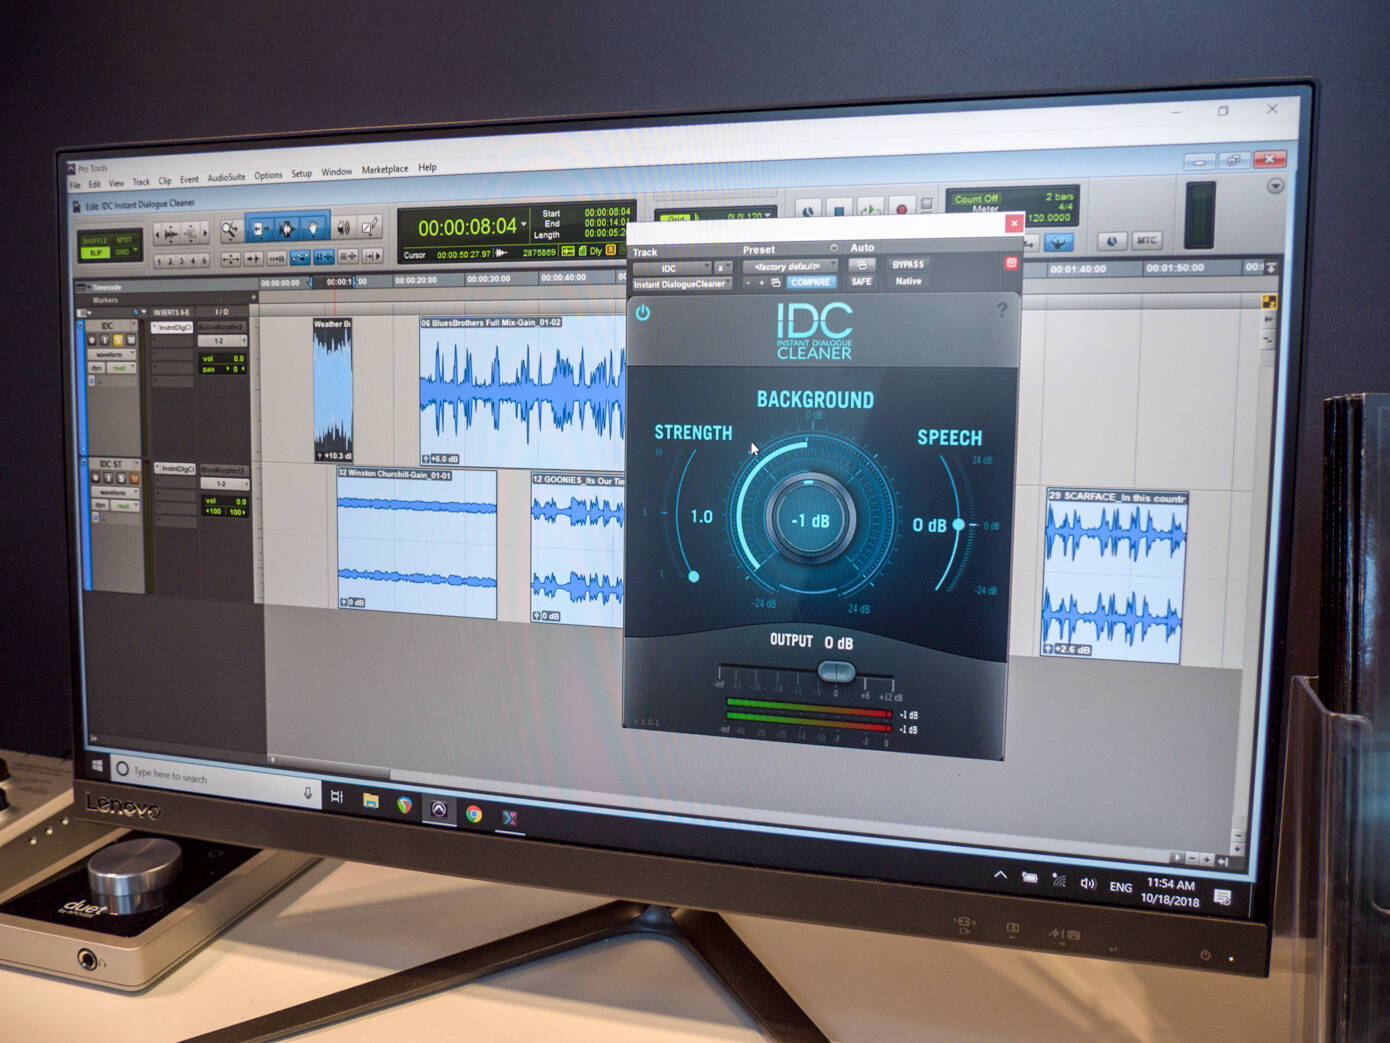
Task: Click the previous preset minus button
Action: coord(748,283)
